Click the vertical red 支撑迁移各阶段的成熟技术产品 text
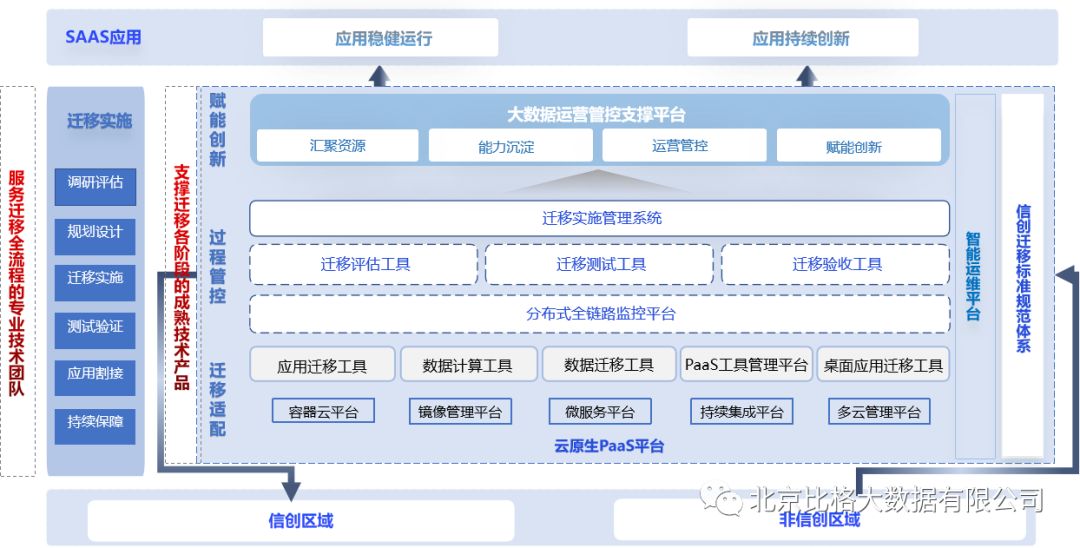This screenshot has width=1080, height=548. coord(181,277)
